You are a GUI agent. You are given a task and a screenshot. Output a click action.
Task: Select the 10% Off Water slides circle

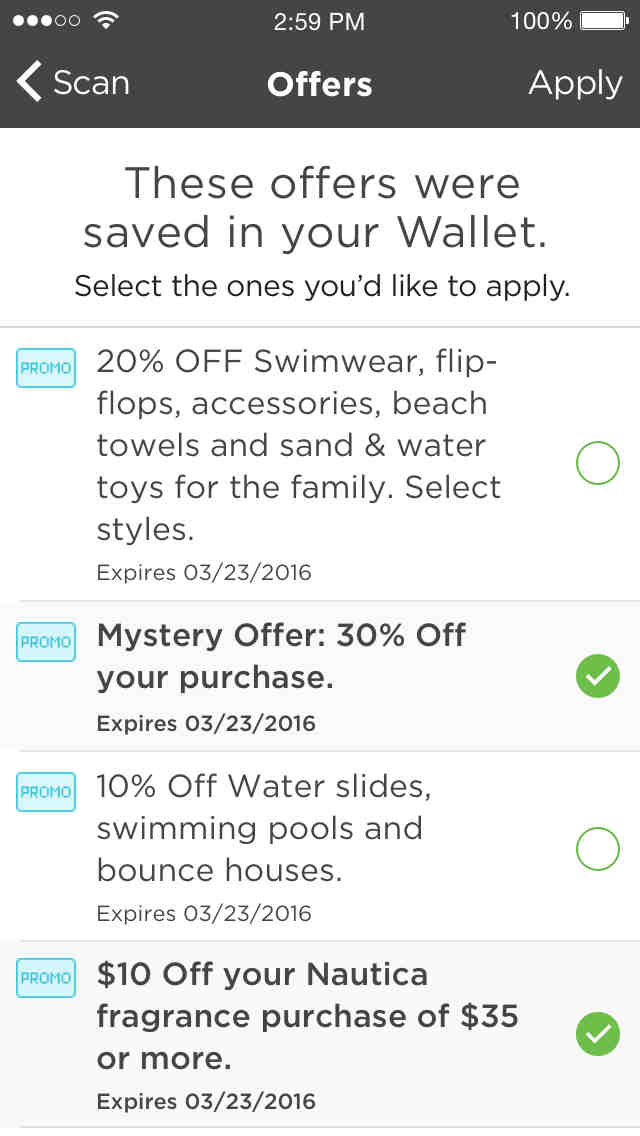pos(598,849)
